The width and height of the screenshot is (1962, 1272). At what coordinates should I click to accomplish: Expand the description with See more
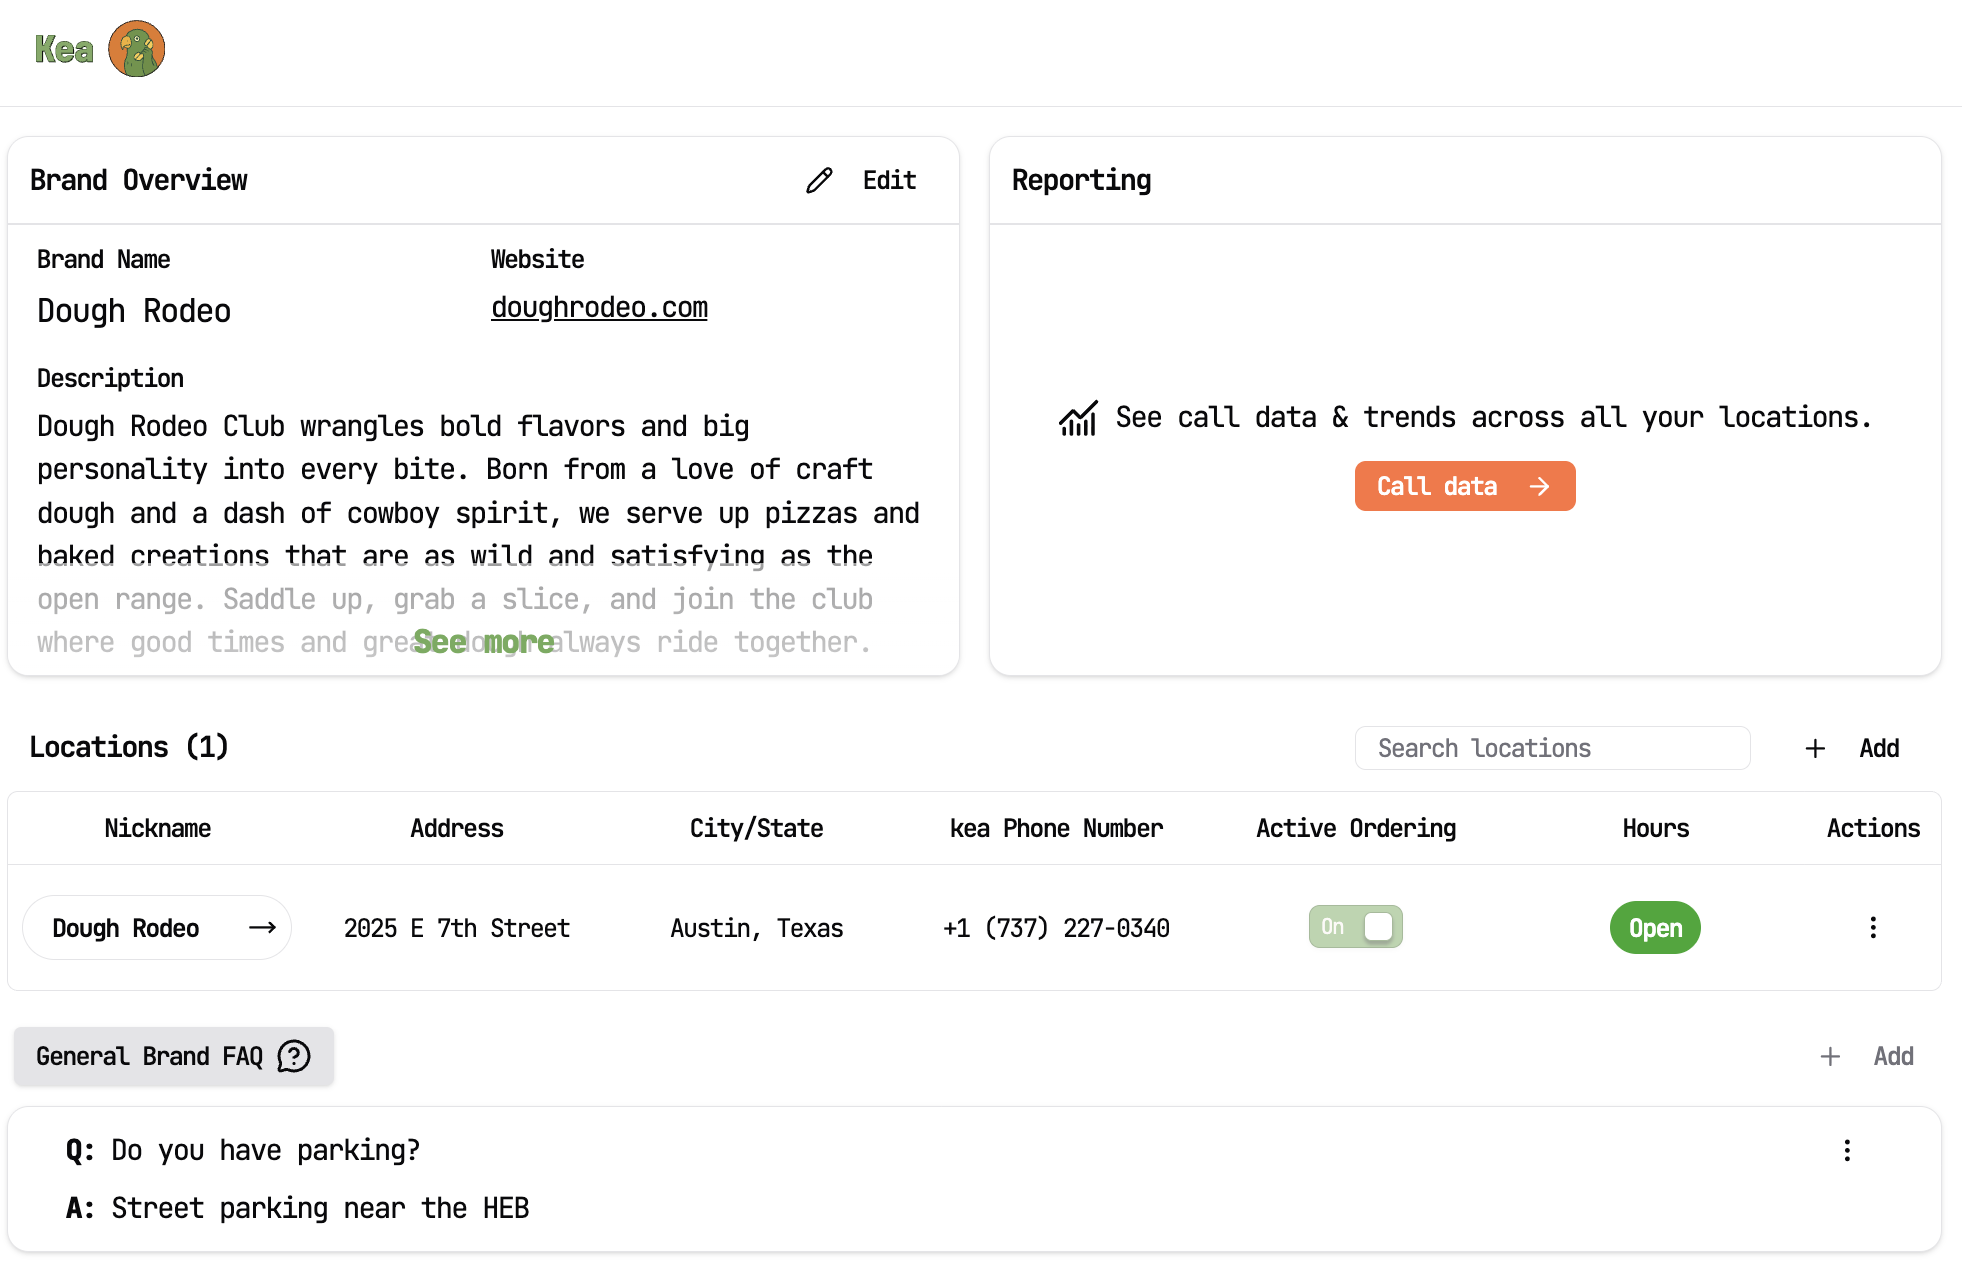[x=484, y=642]
